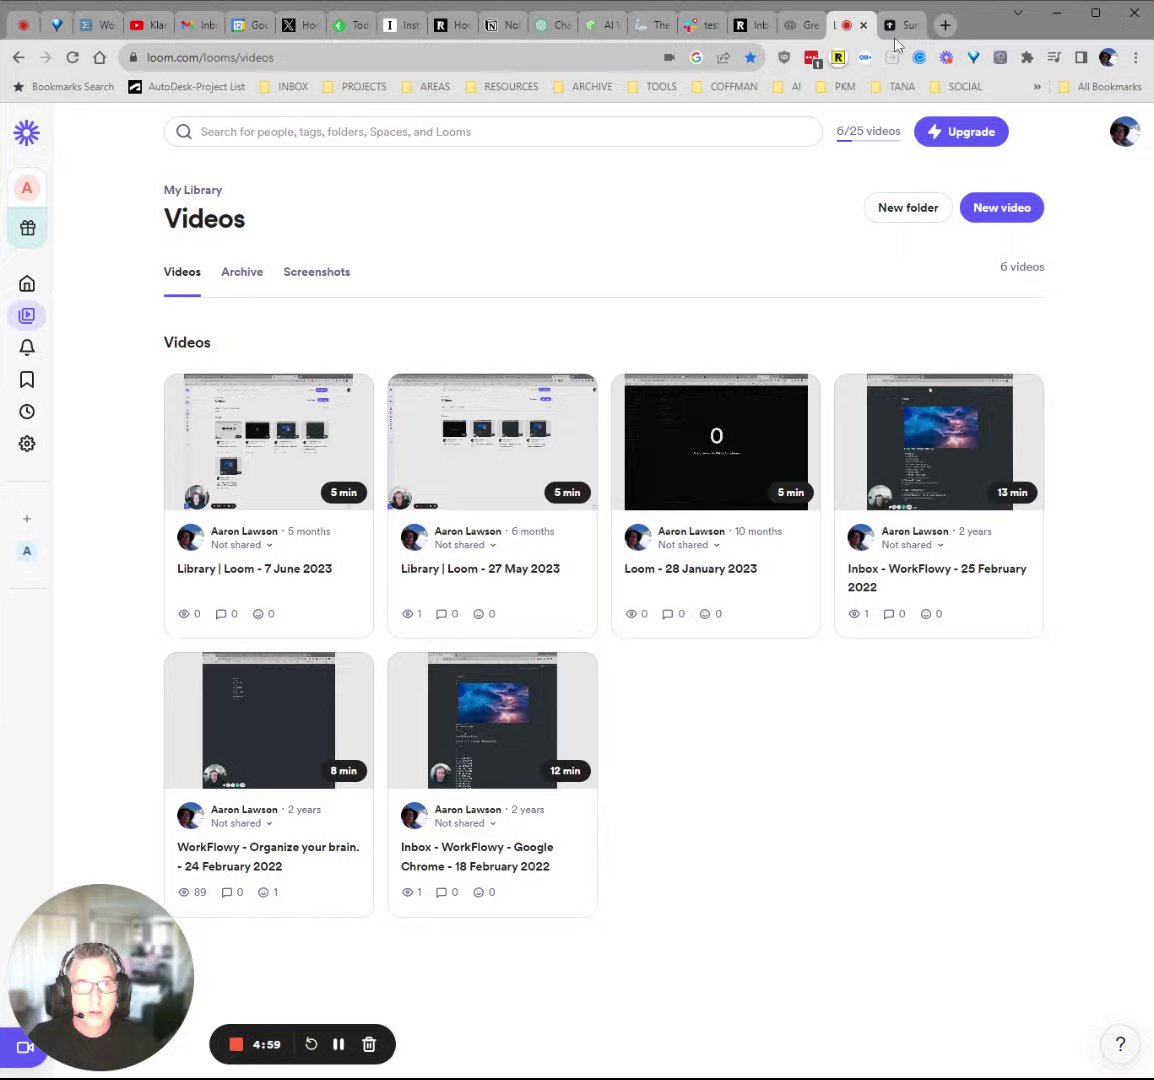The height and width of the screenshot is (1080, 1154).
Task: Open the profile avatar at top right
Action: 1125,132
